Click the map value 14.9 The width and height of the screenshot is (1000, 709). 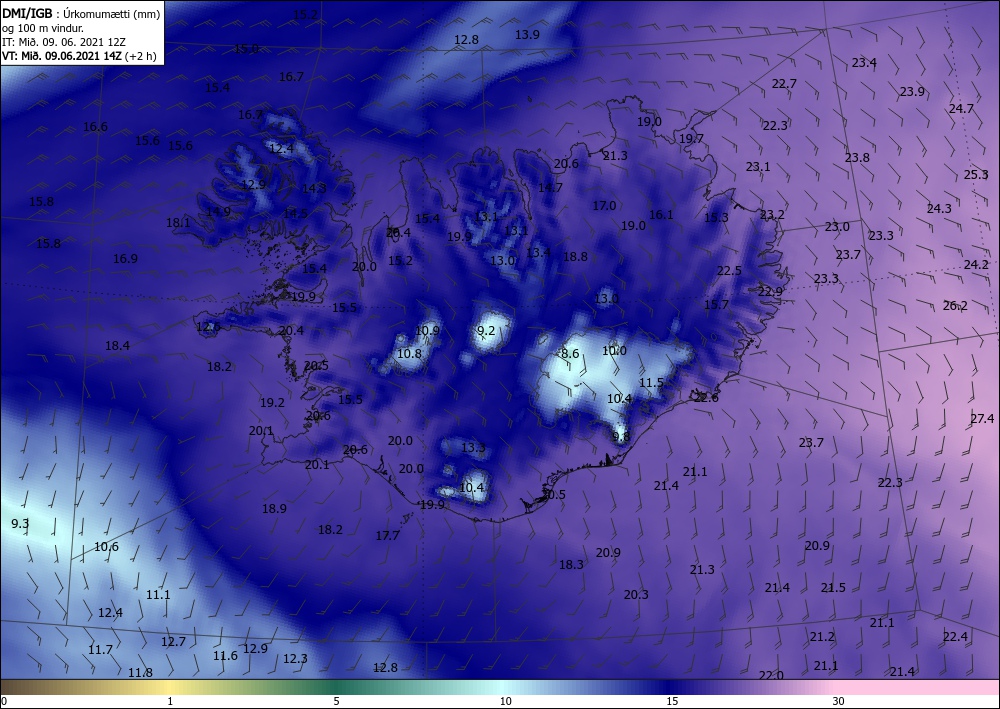(218, 212)
